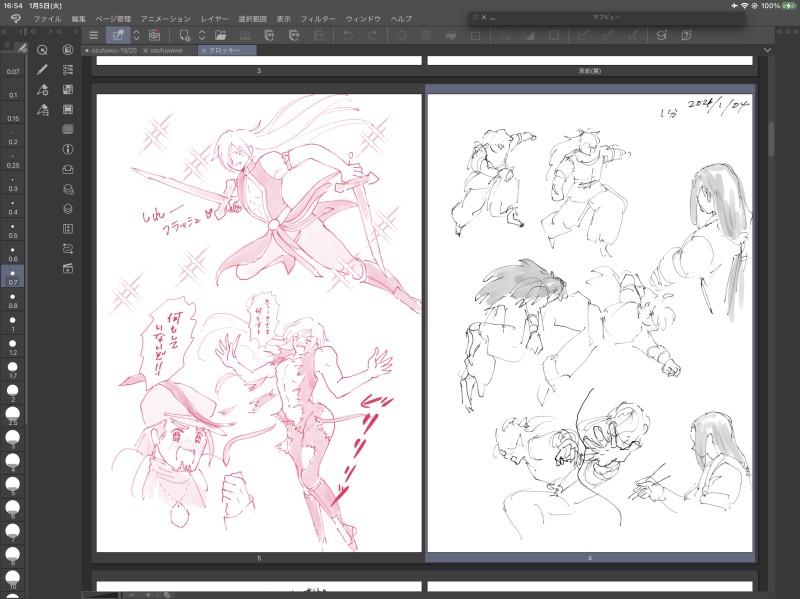800x599 pixels.
Task: Click the stepper arrows beside the Clip Studio icon
Action: pos(136,35)
